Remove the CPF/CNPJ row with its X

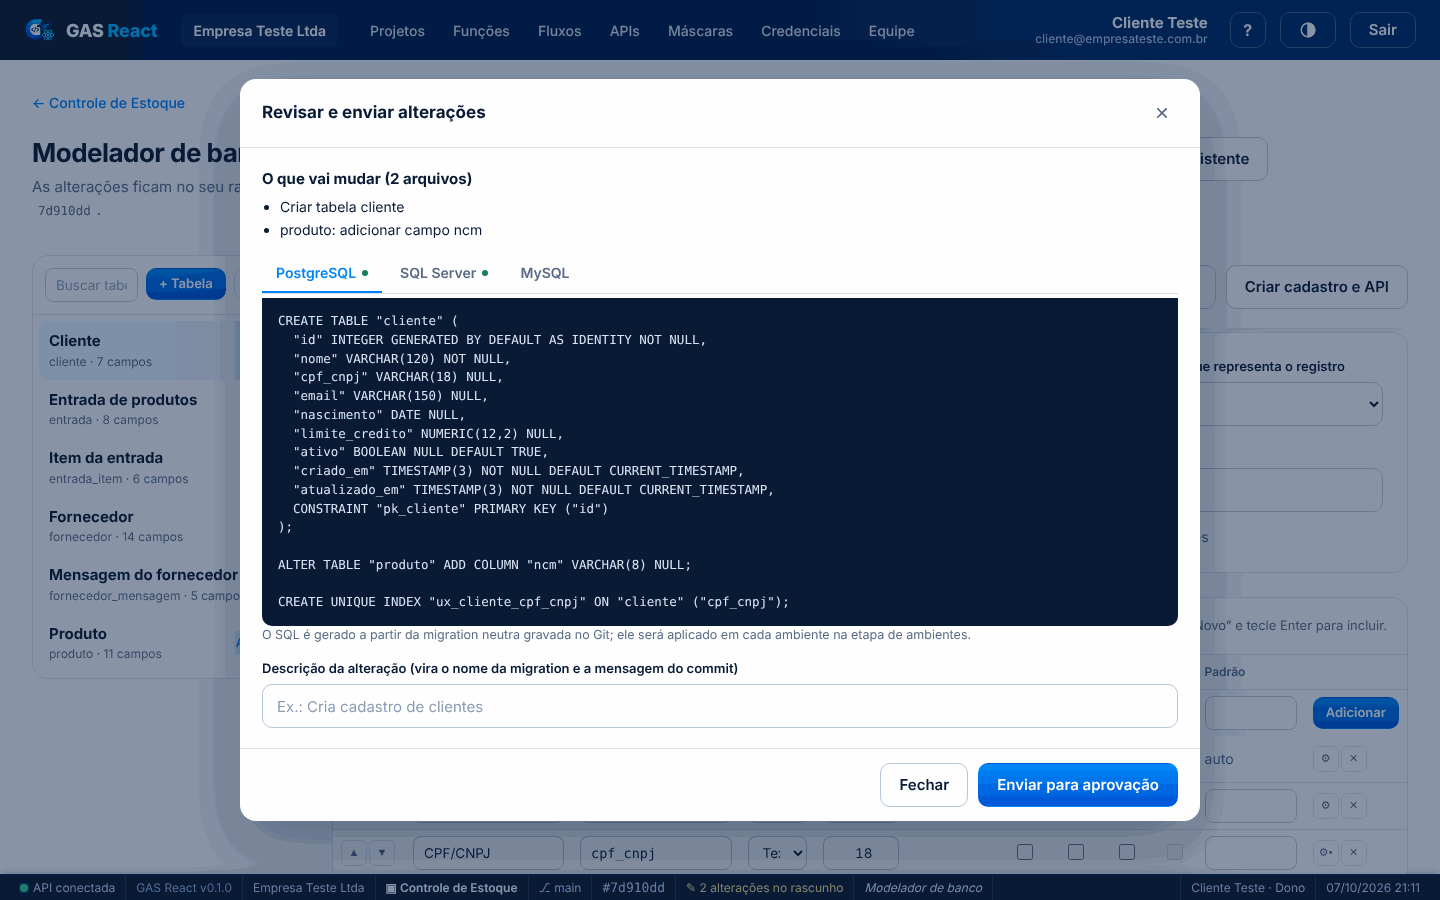click(1353, 853)
